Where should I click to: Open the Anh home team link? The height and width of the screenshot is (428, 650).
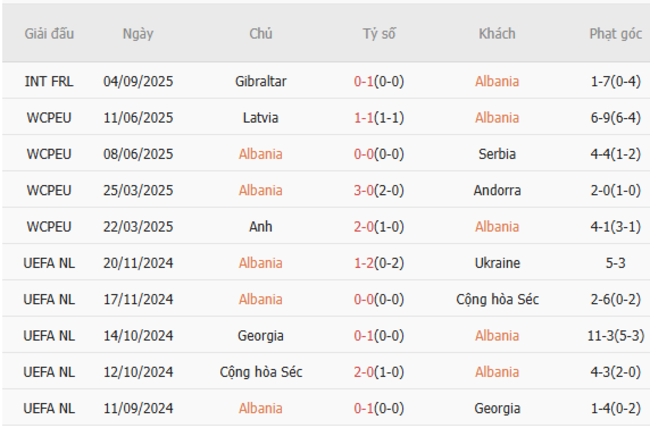pyautogui.click(x=261, y=226)
